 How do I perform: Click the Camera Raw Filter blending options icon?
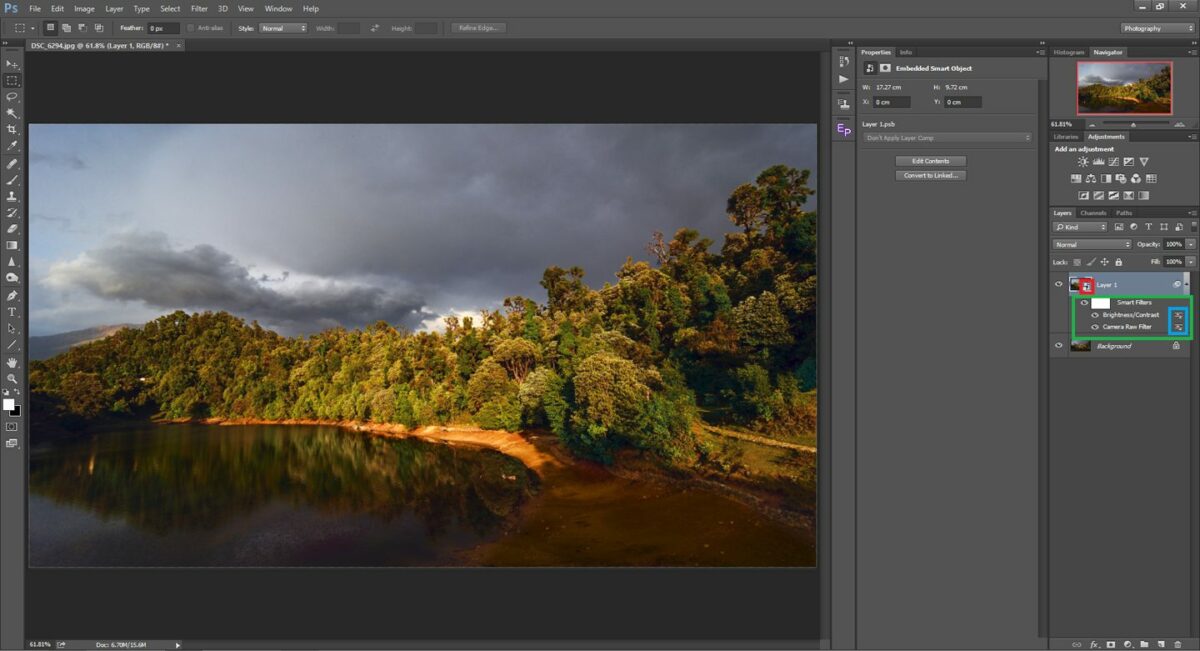coord(1179,326)
